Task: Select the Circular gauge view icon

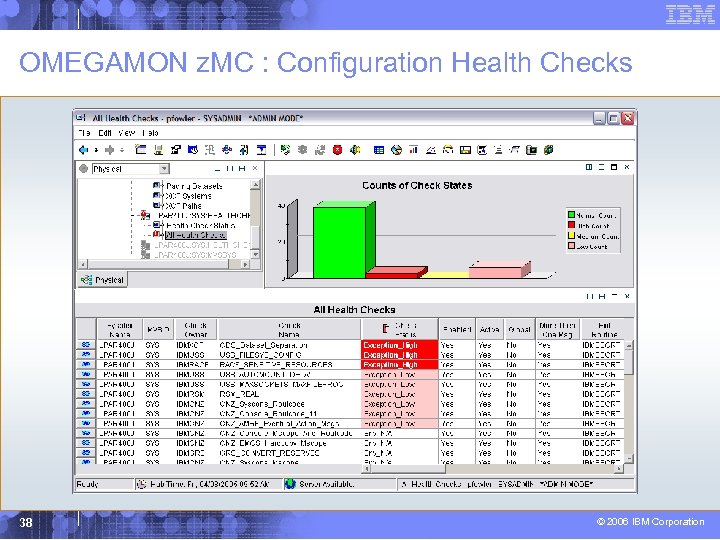Action: point(448,150)
